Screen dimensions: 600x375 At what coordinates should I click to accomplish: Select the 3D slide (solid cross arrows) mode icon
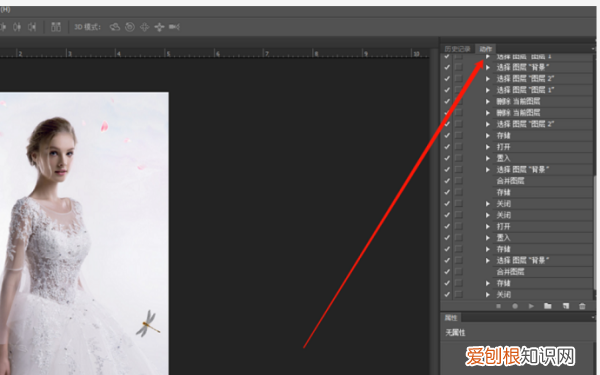pyautogui.click(x=159, y=27)
